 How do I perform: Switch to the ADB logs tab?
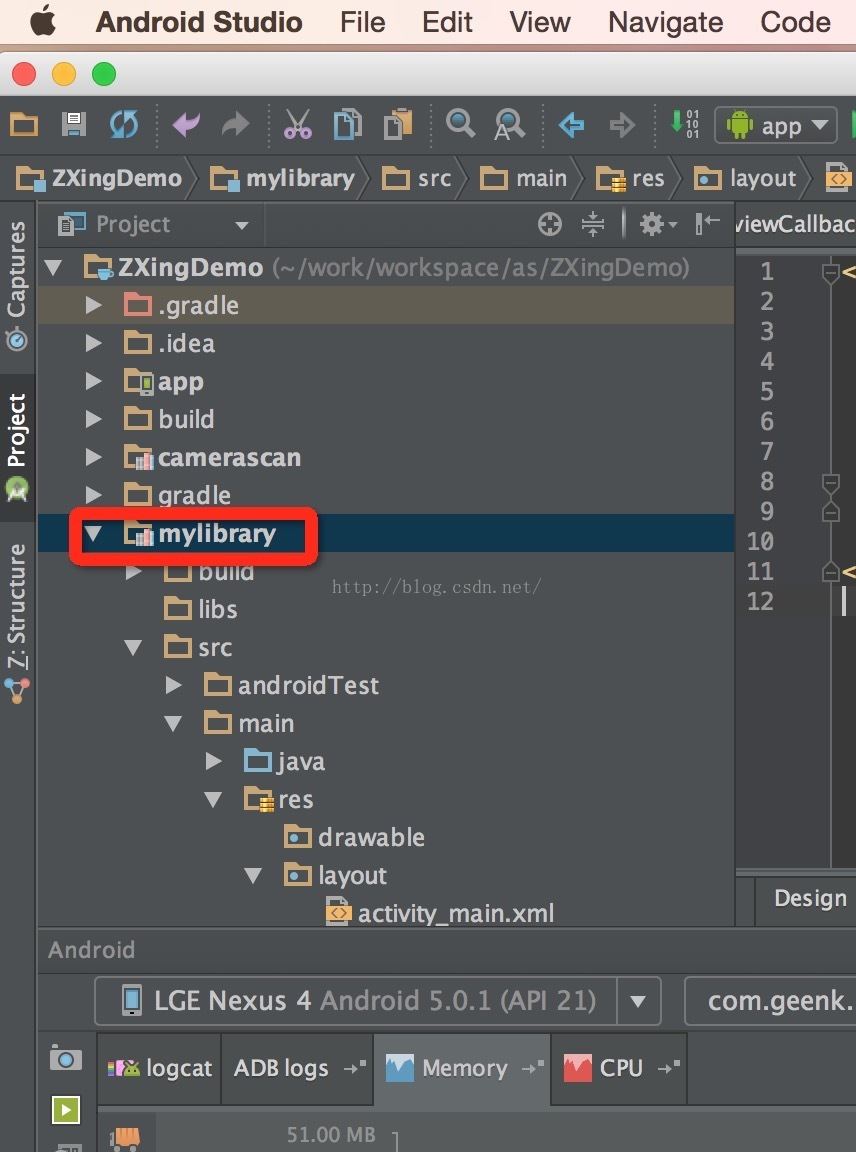tap(298, 1068)
